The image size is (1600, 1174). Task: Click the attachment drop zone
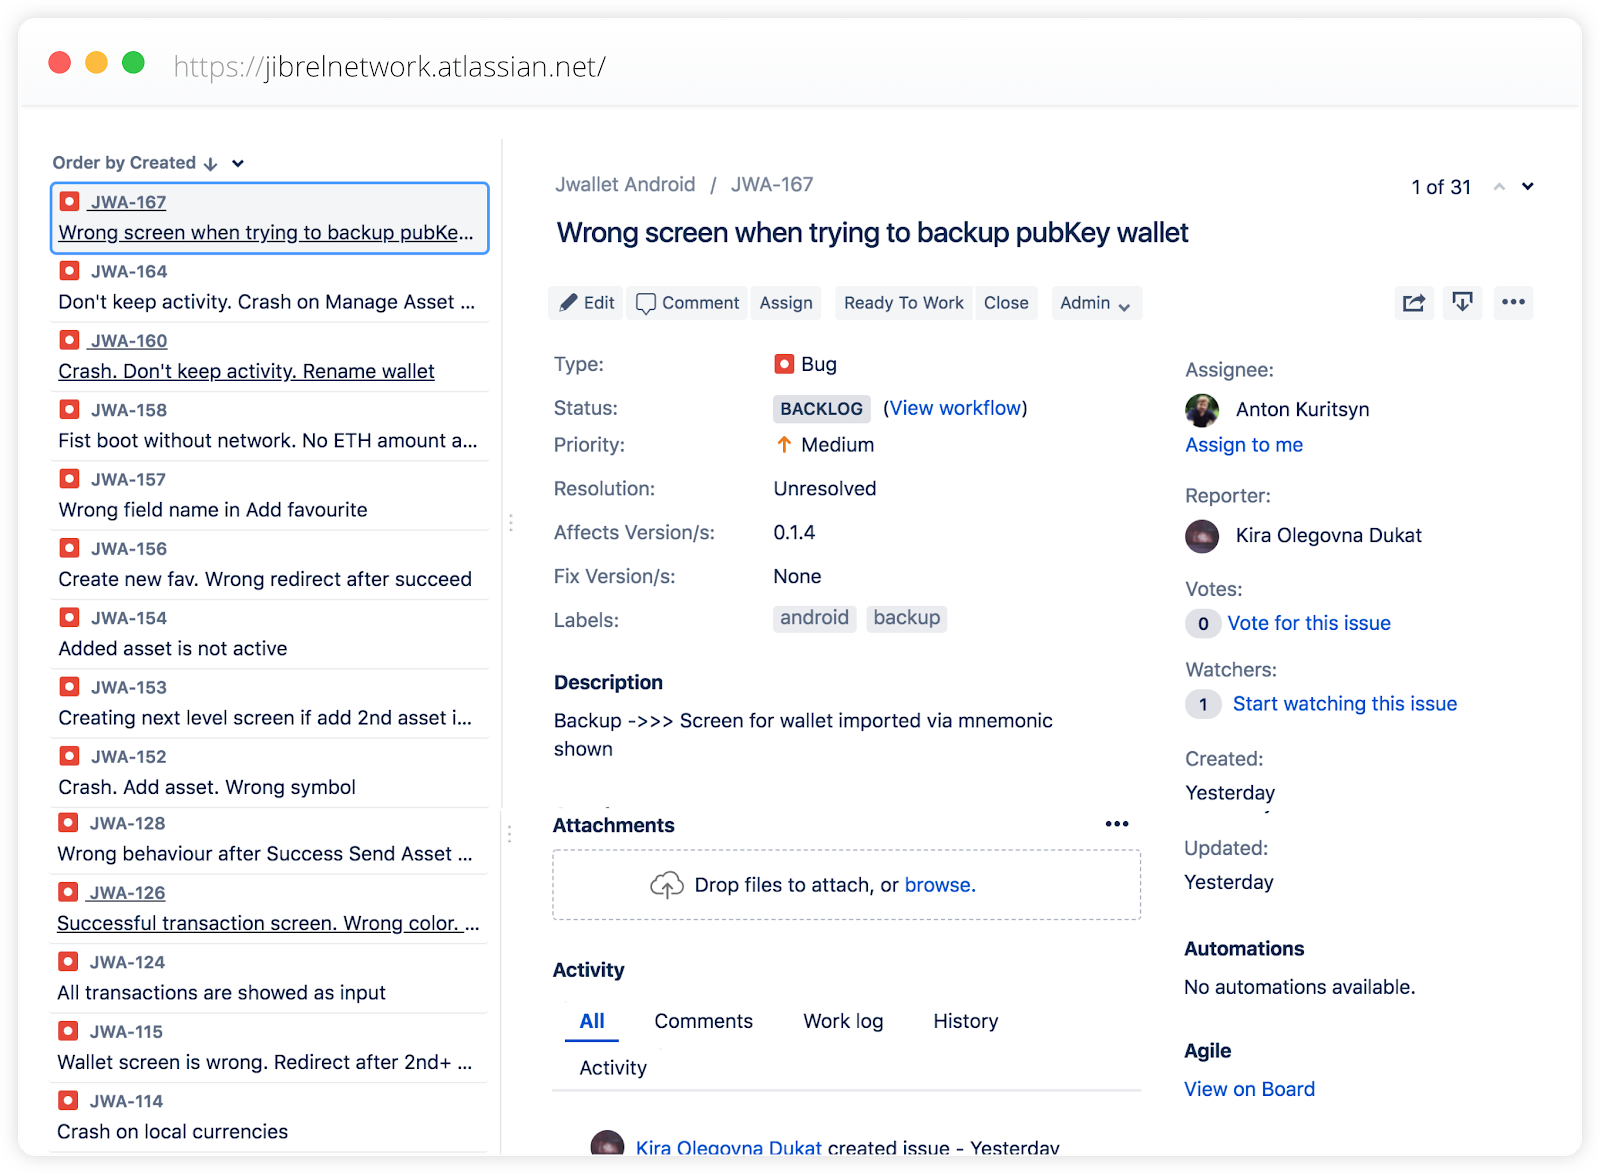[x=847, y=885]
